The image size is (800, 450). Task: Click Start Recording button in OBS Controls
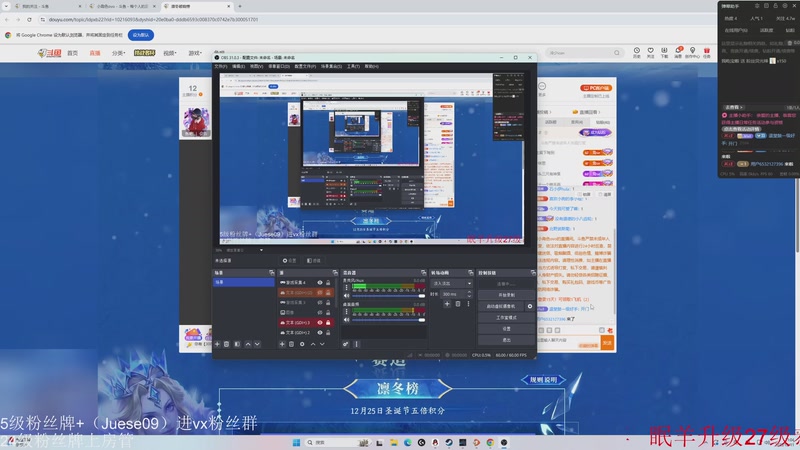pyautogui.click(x=506, y=295)
